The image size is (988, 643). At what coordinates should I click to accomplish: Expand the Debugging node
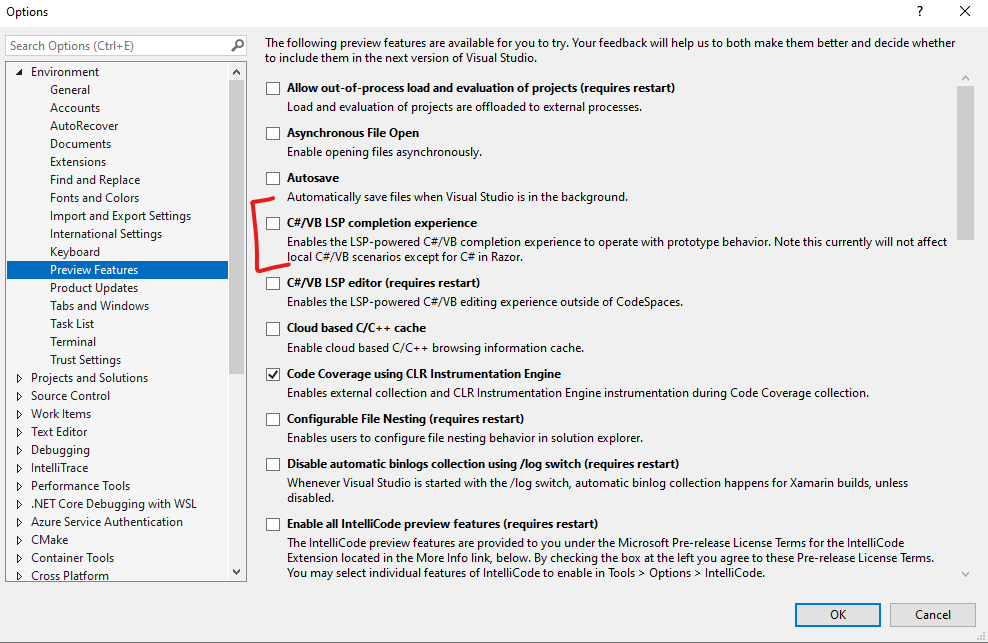[19, 450]
